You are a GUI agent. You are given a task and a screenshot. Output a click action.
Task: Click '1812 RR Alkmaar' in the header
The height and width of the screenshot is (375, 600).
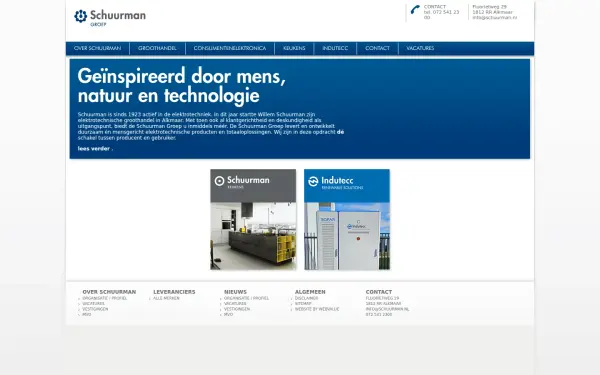tap(492, 12)
